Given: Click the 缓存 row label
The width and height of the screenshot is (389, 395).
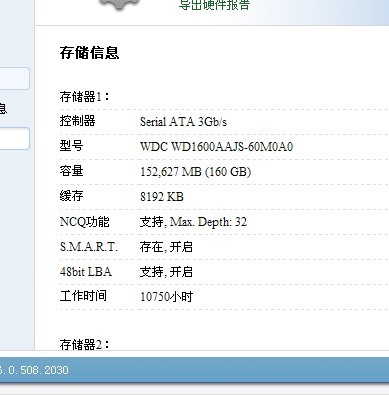Looking at the screenshot, I should click(71, 196).
